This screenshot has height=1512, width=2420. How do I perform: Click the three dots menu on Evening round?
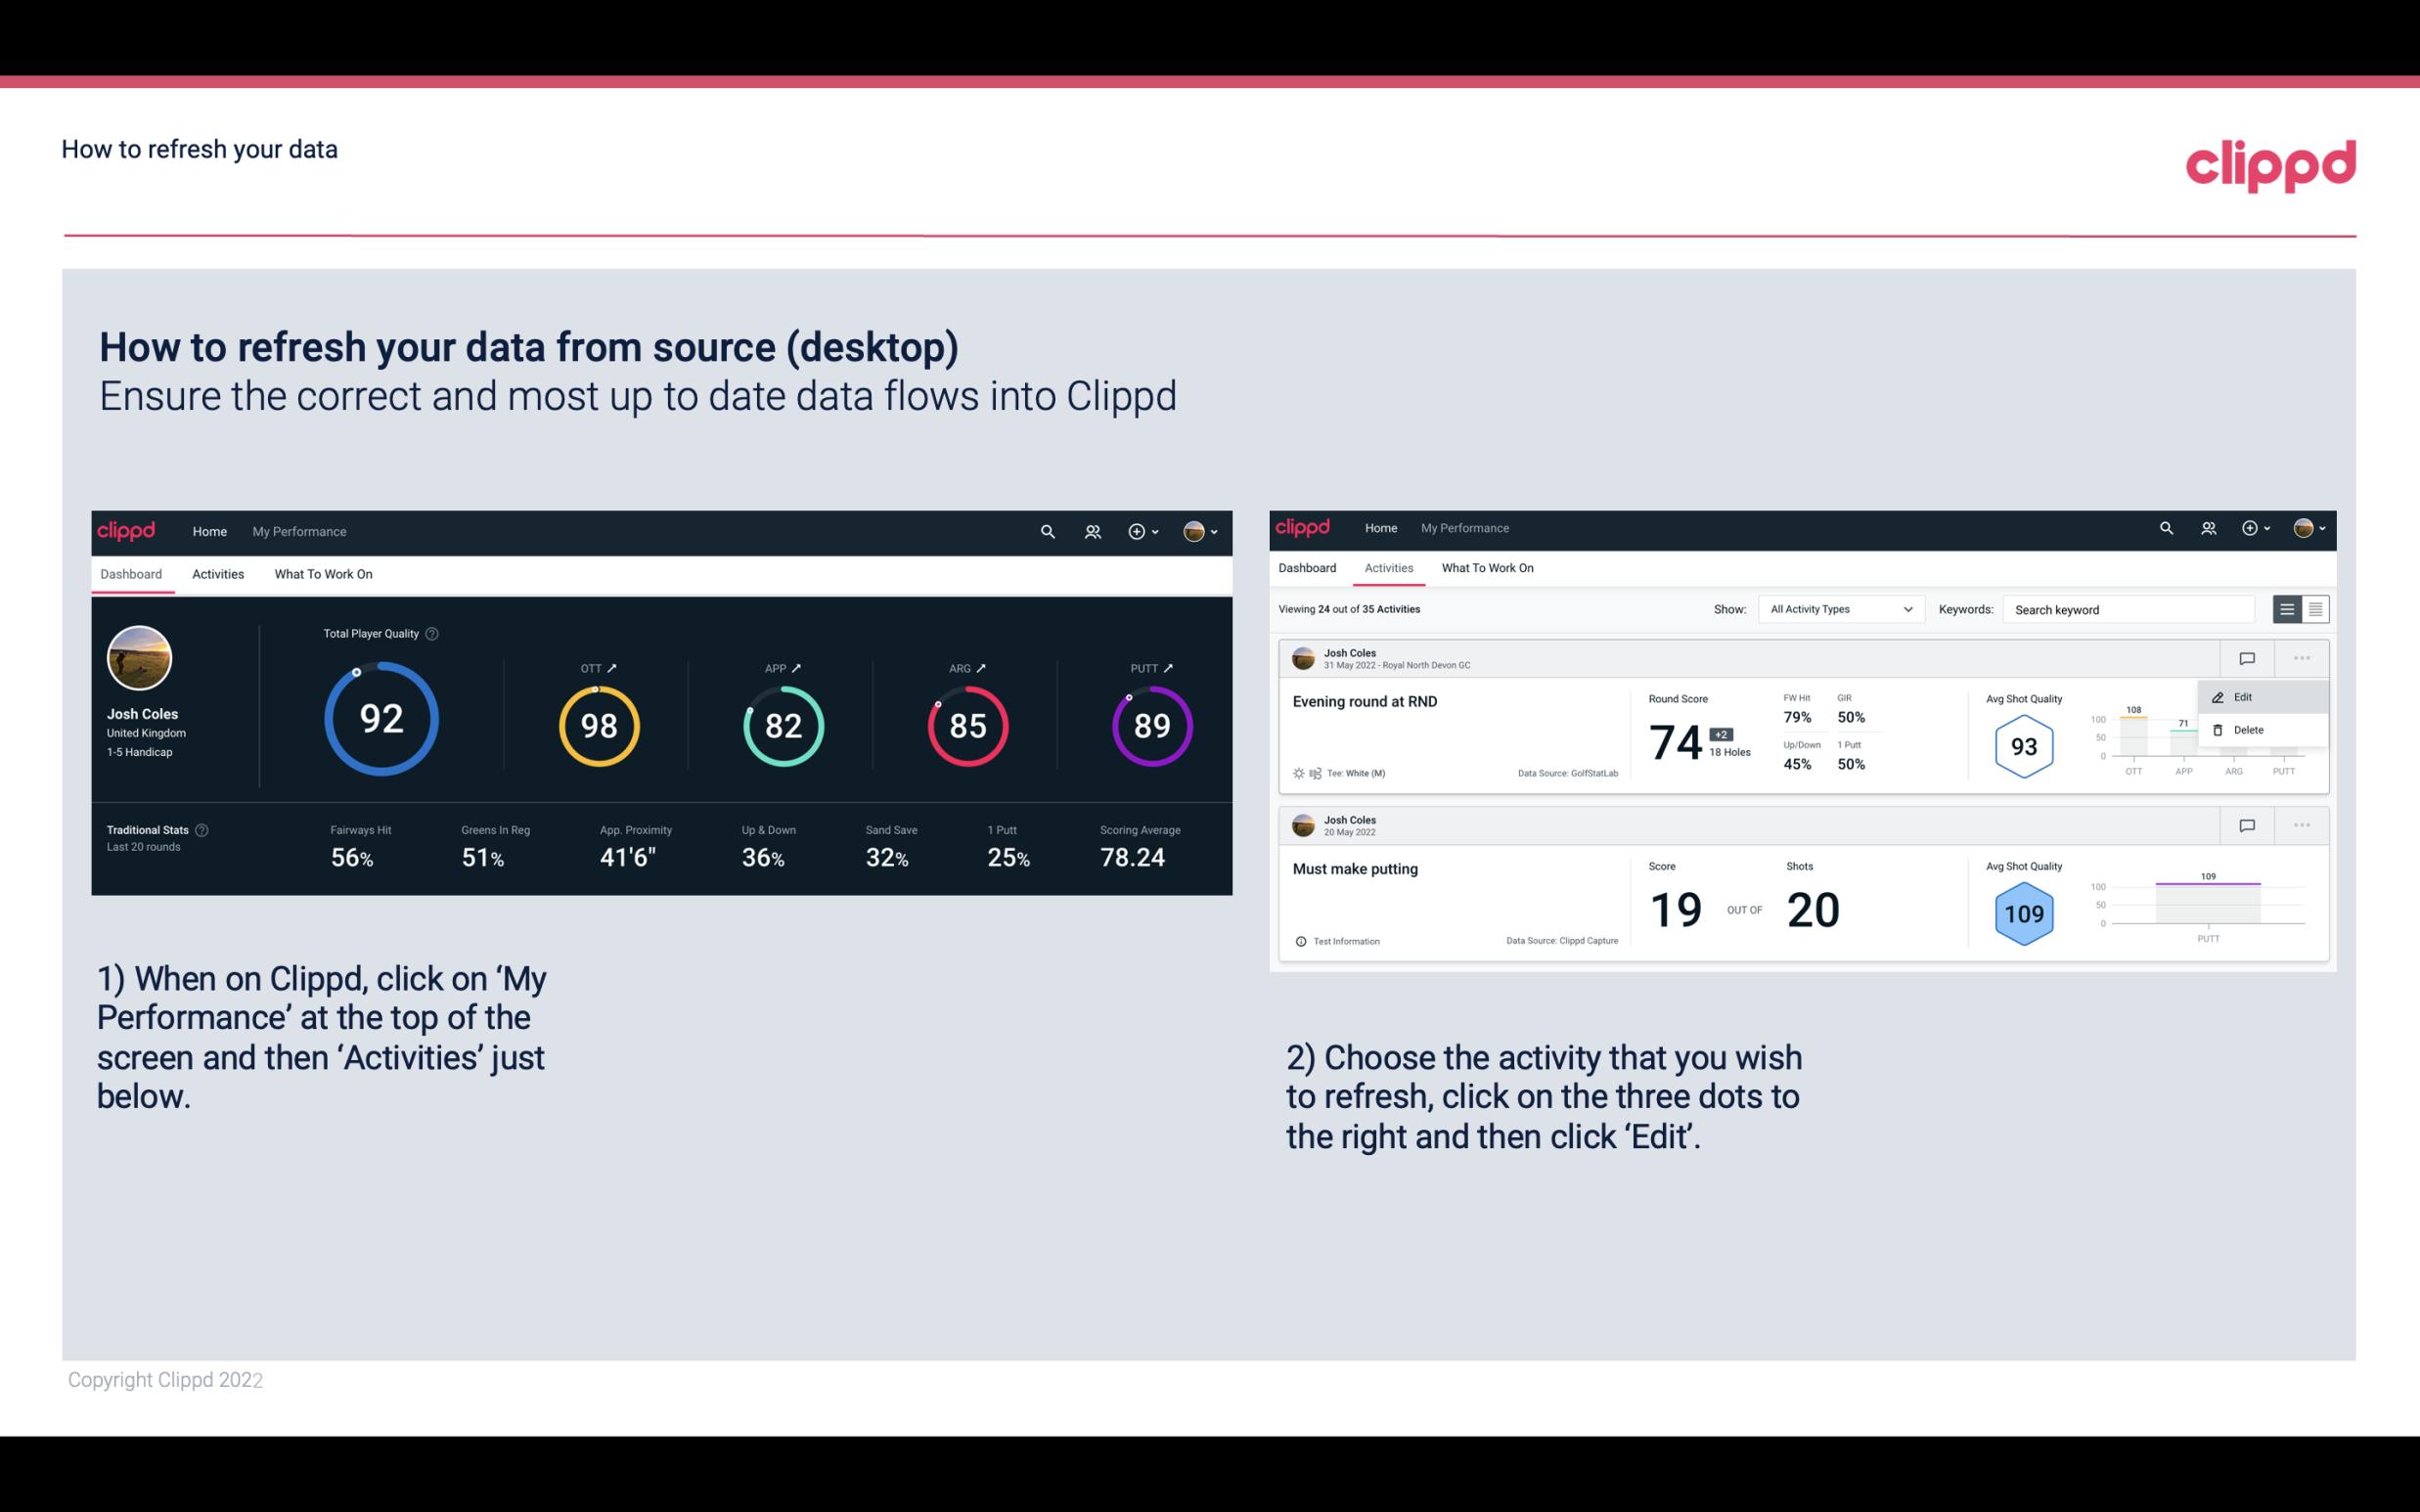(2300, 656)
